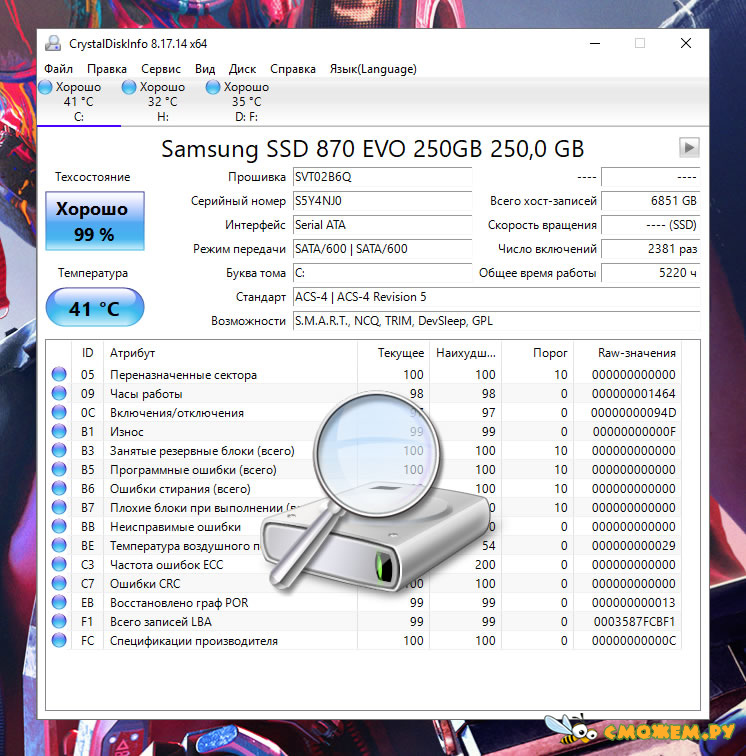Minimize the CrystalDiskInfo window
The image size is (746, 756).
pyautogui.click(x=595, y=43)
